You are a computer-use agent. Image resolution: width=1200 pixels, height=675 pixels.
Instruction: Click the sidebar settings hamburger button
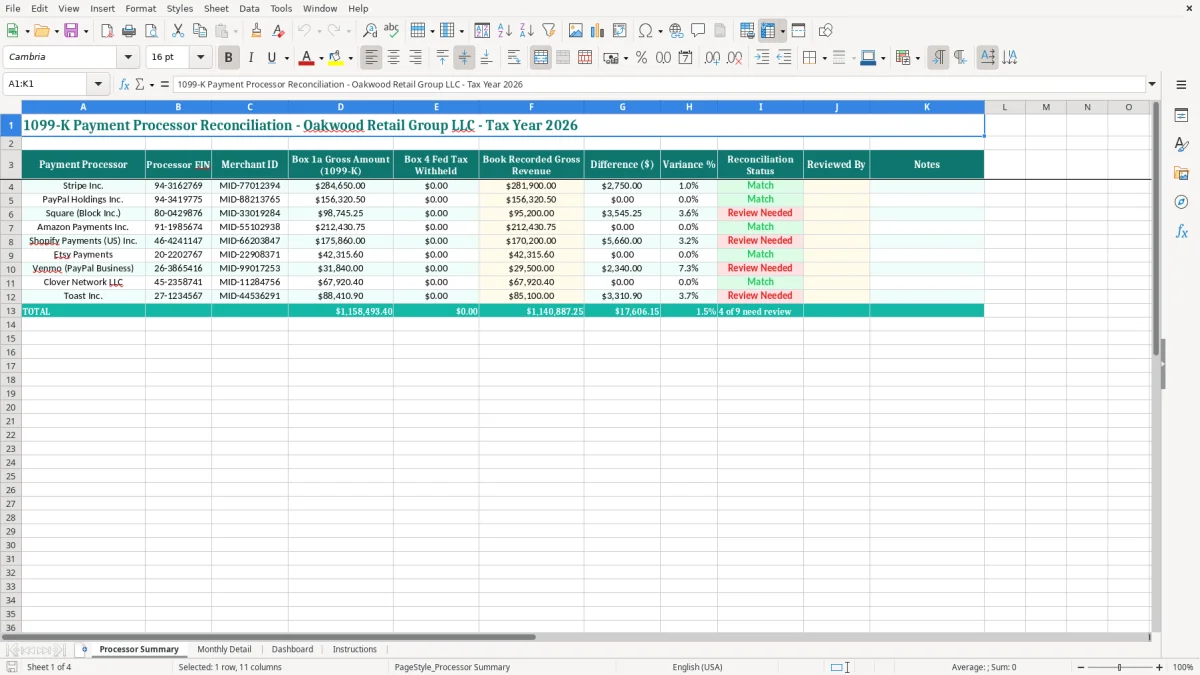[x=1181, y=85]
